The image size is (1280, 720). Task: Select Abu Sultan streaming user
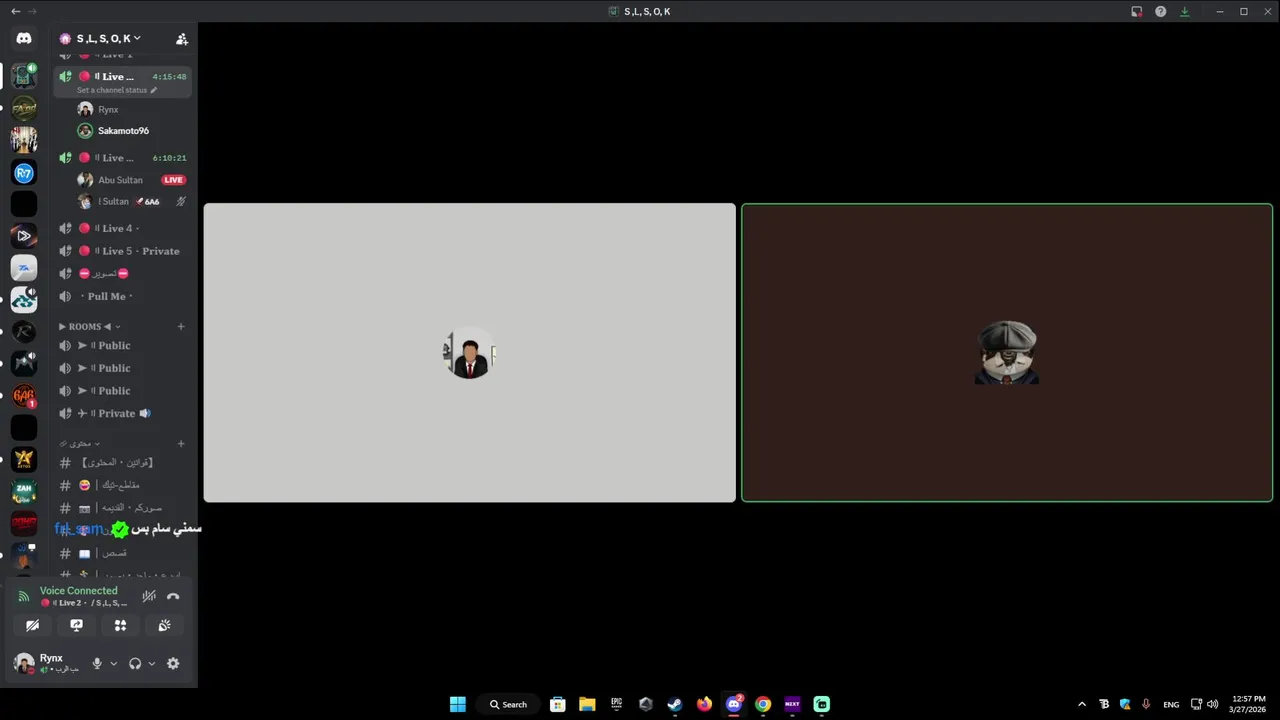120,180
